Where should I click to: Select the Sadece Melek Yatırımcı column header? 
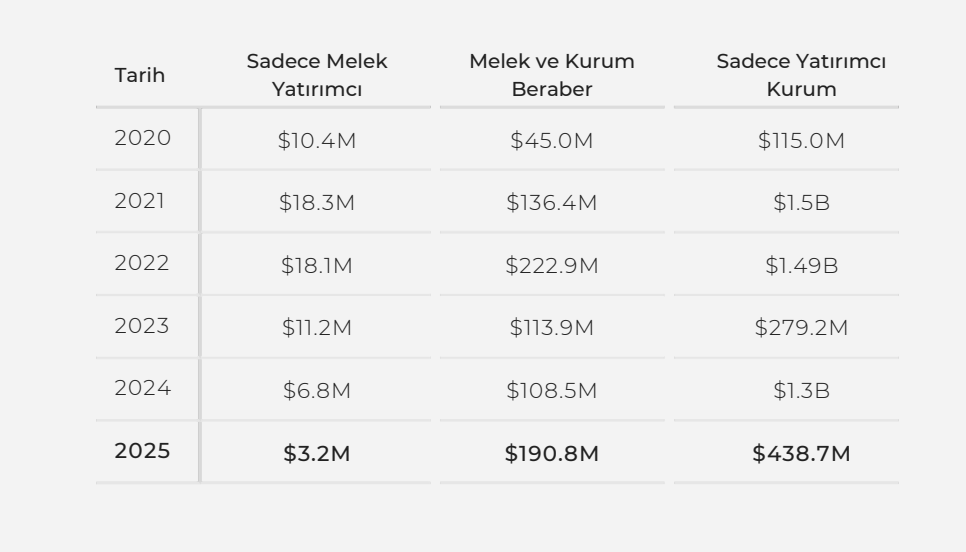click(x=317, y=75)
